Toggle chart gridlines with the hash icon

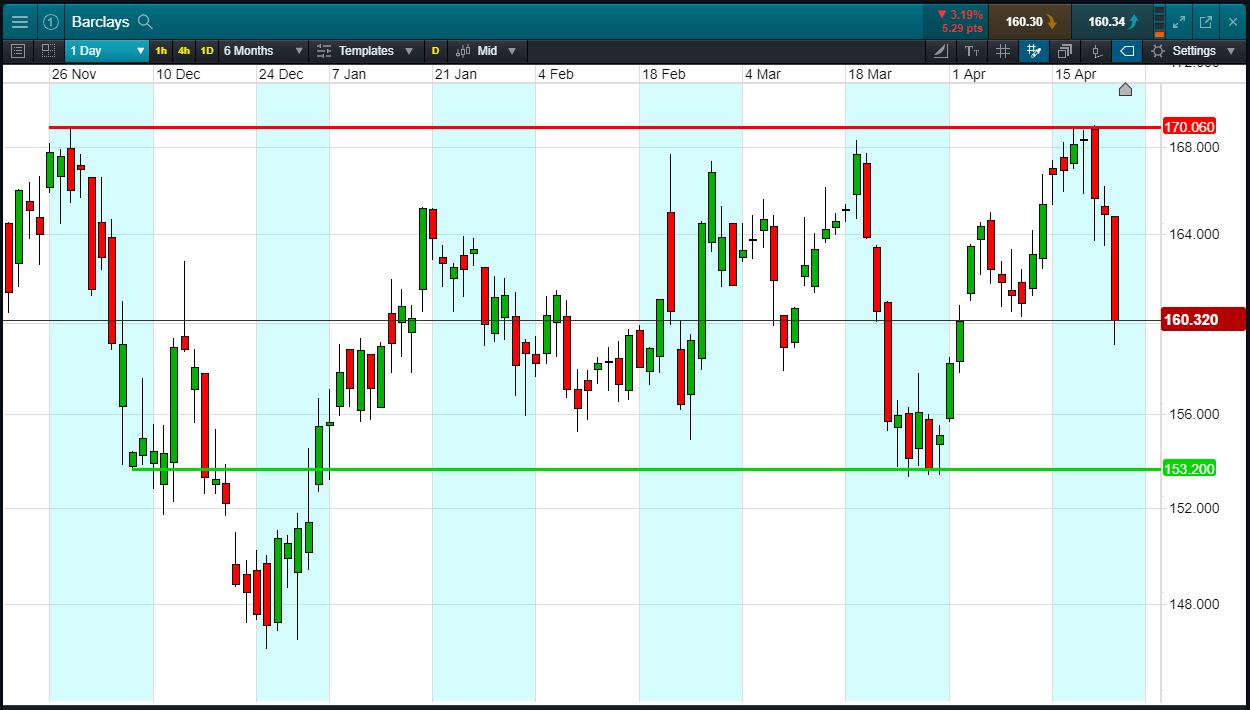pos(1003,51)
